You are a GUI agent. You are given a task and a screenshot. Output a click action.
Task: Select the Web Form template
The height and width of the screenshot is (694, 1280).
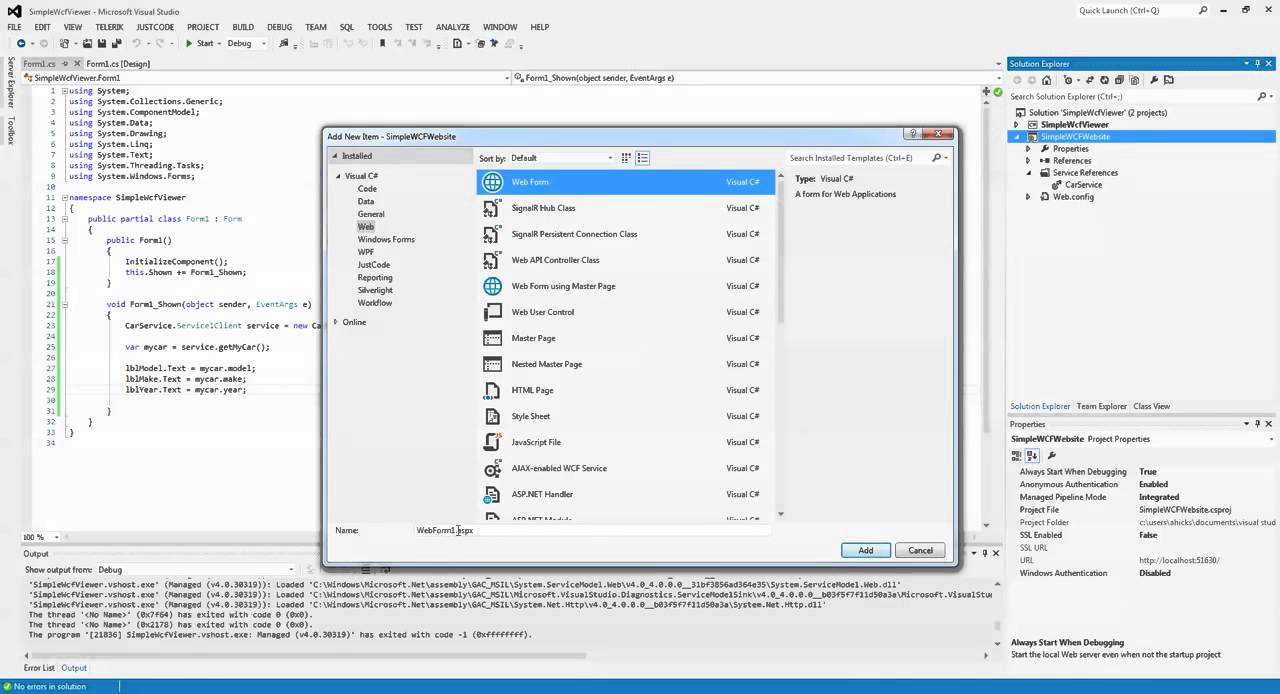[x=625, y=182]
